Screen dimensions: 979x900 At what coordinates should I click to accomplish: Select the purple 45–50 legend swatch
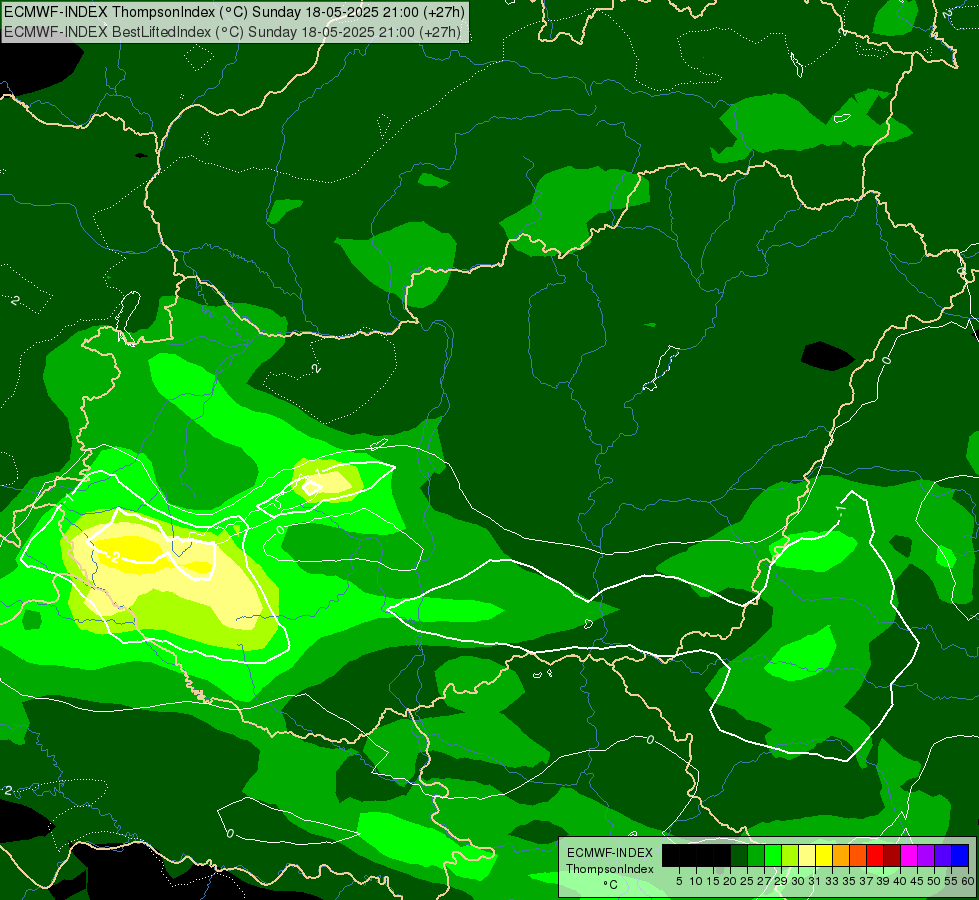click(925, 856)
